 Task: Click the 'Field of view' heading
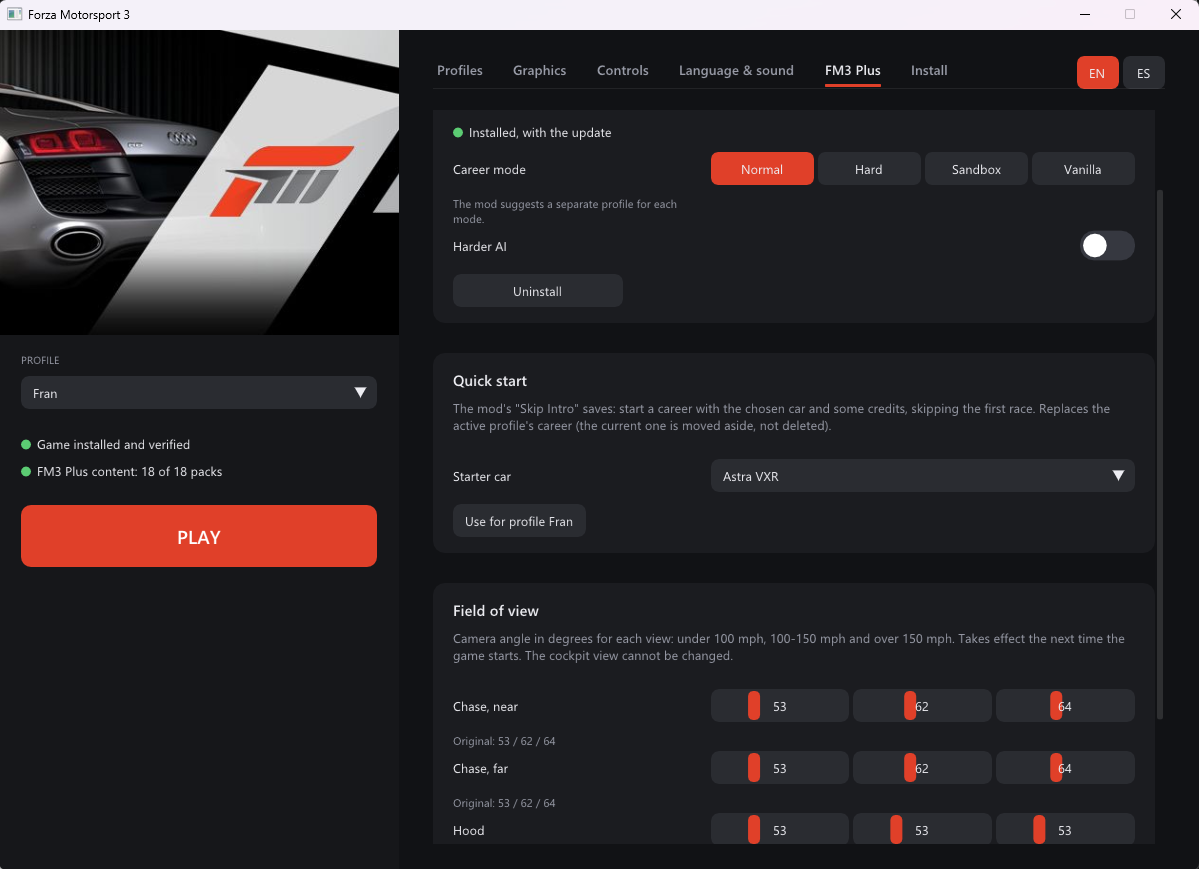tap(496, 610)
